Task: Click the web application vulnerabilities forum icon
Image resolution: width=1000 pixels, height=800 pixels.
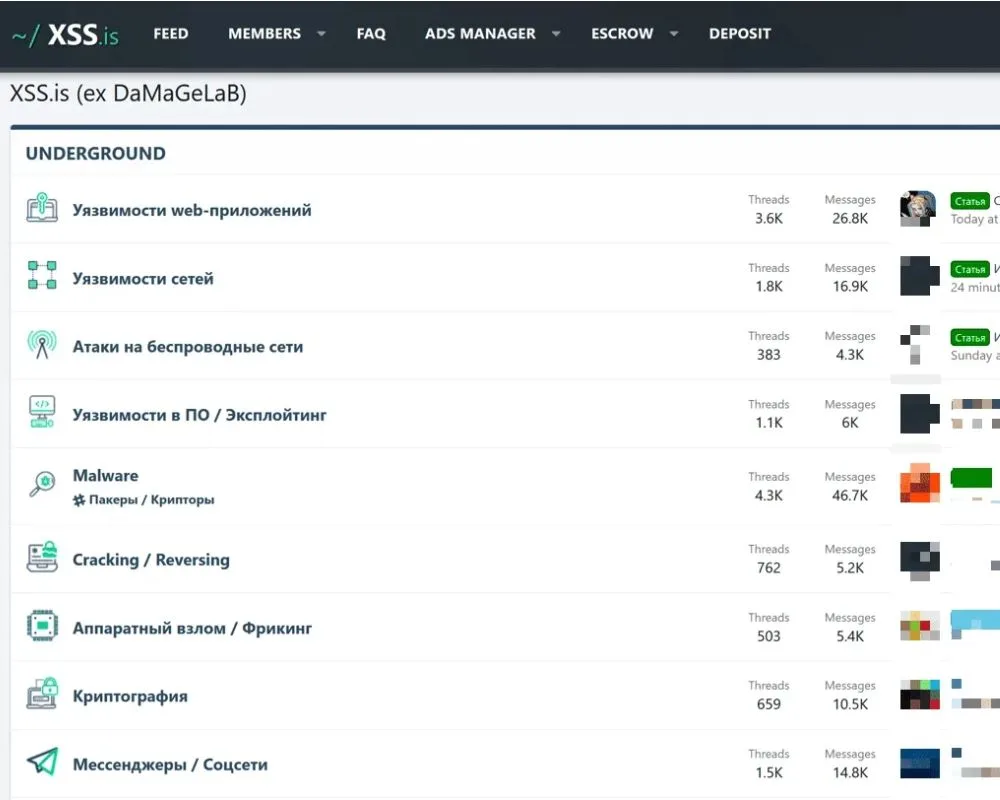Action: click(42, 209)
